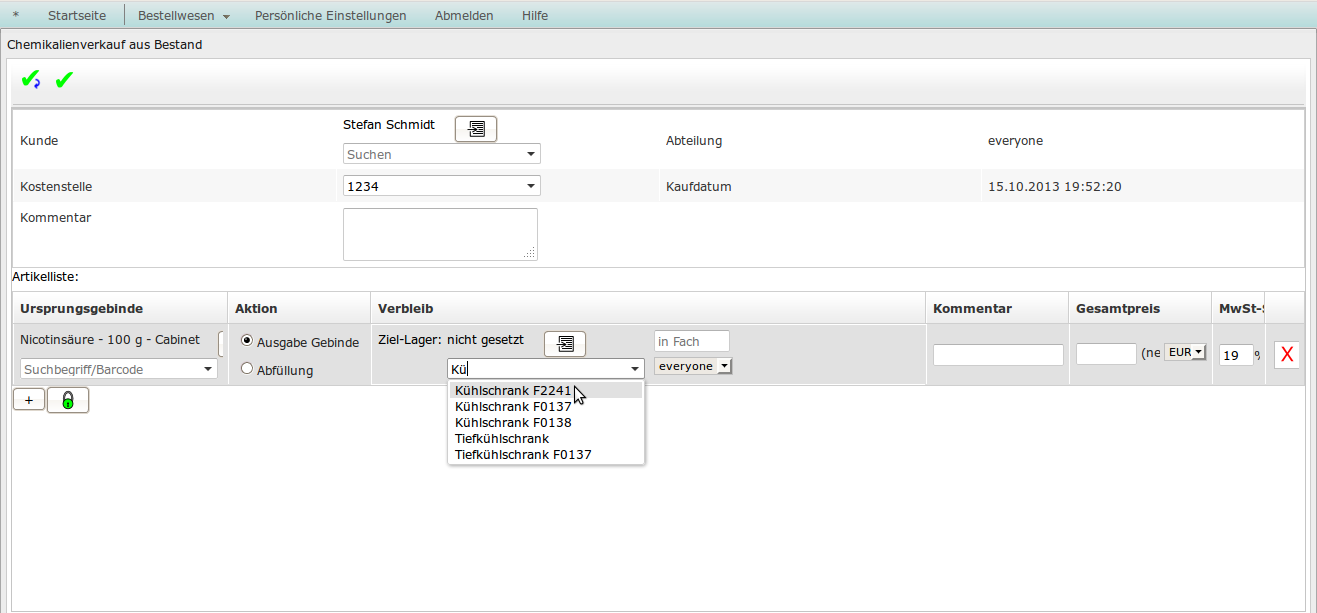
Task: Open the Kunde Suchen combo box
Action: 441,154
